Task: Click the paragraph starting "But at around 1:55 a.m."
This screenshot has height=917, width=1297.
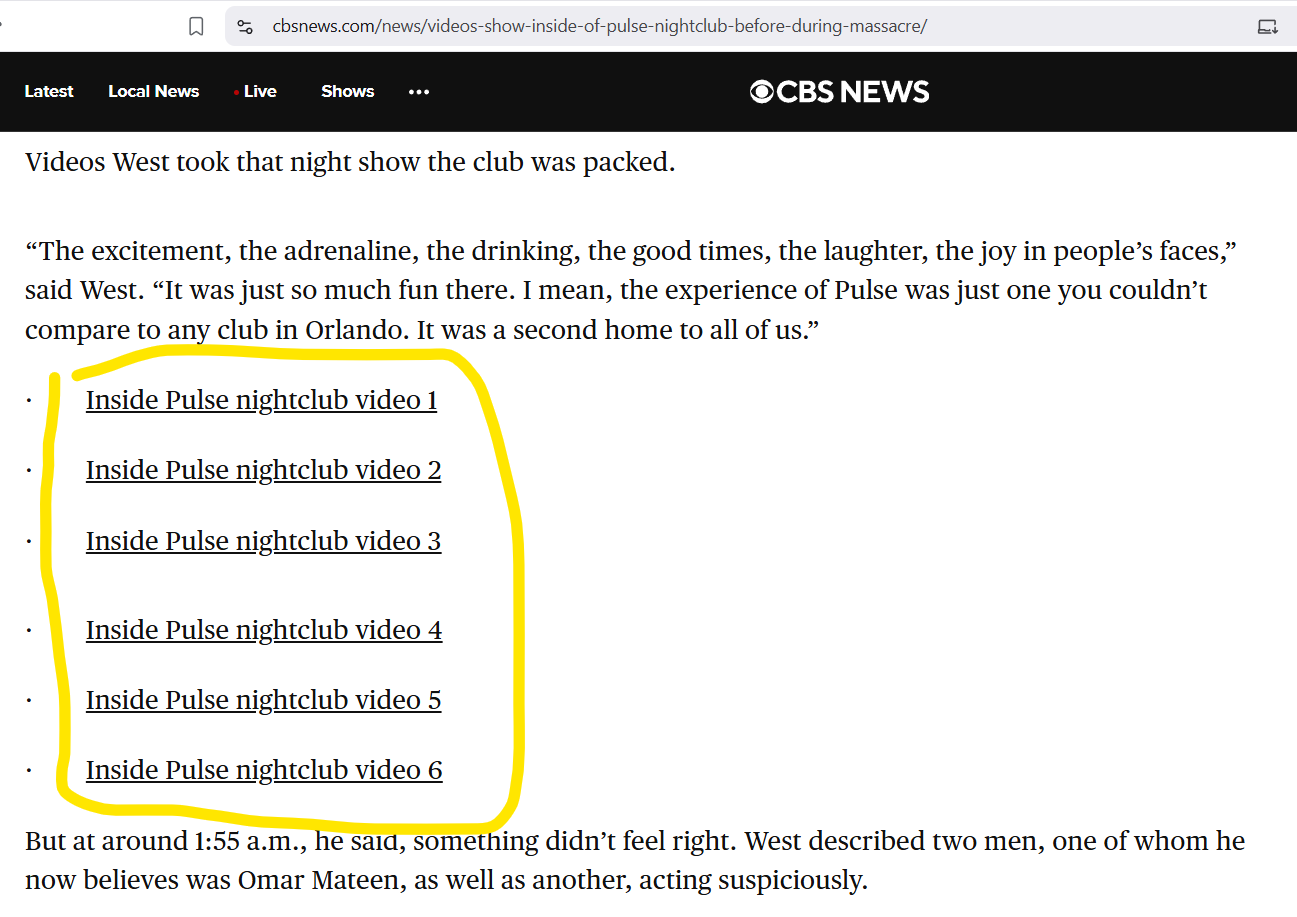Action: [x=635, y=860]
